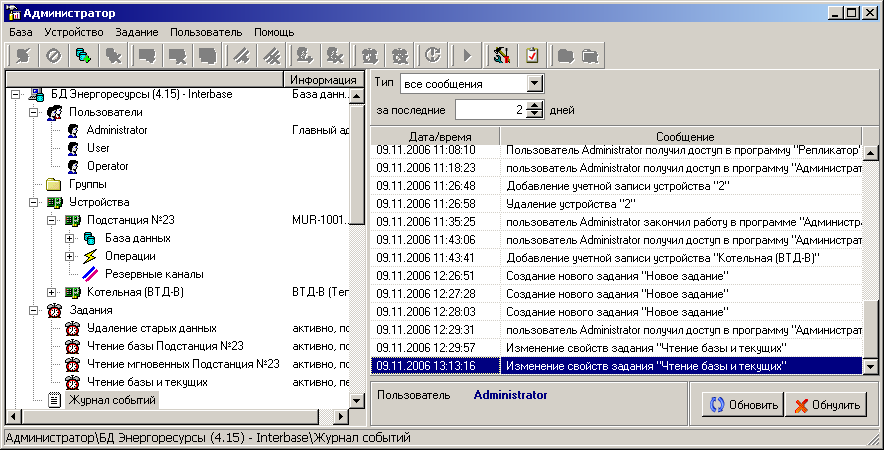Collapse the Пользователи tree node
Screen dimensions: 884x450
33,112
